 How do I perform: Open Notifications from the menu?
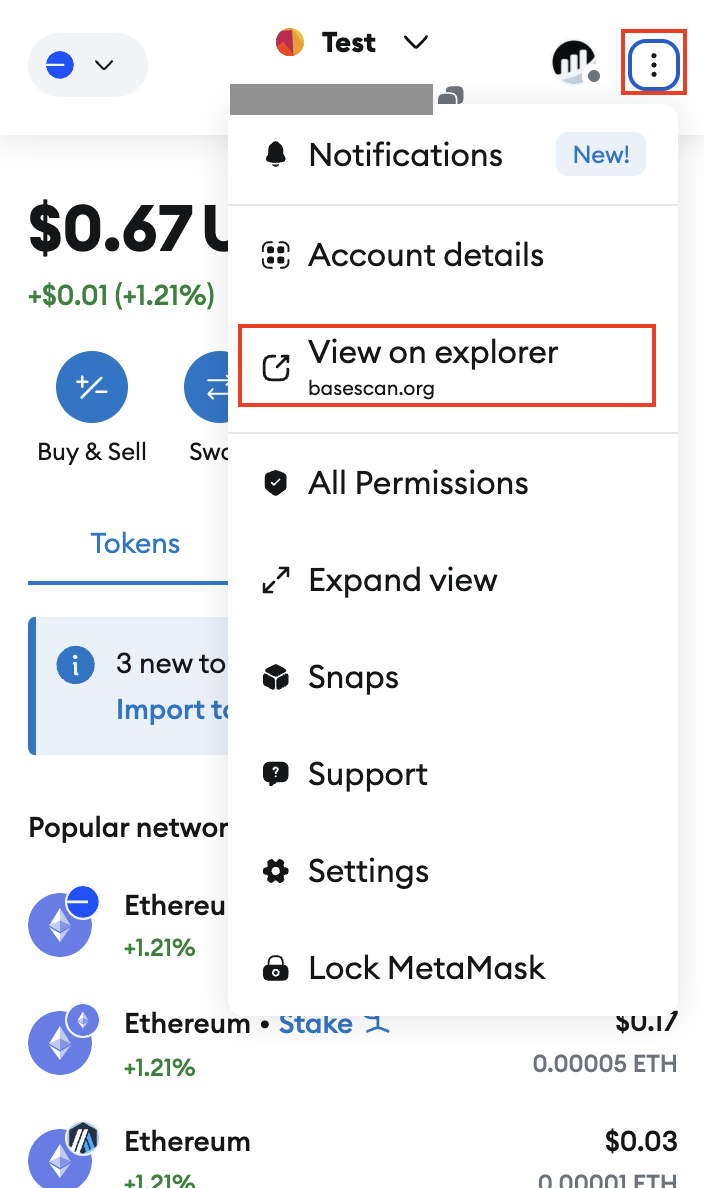pyautogui.click(x=405, y=155)
